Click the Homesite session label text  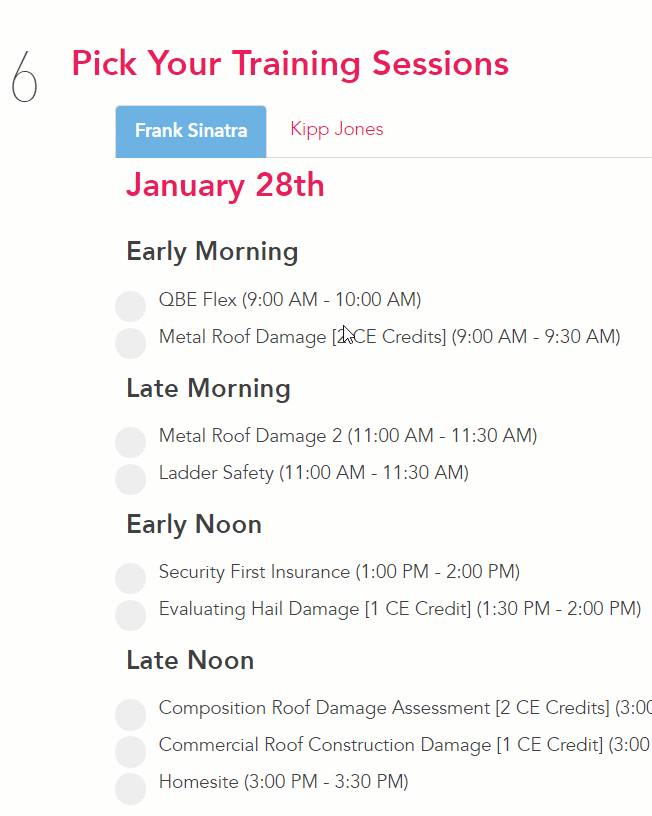283,782
